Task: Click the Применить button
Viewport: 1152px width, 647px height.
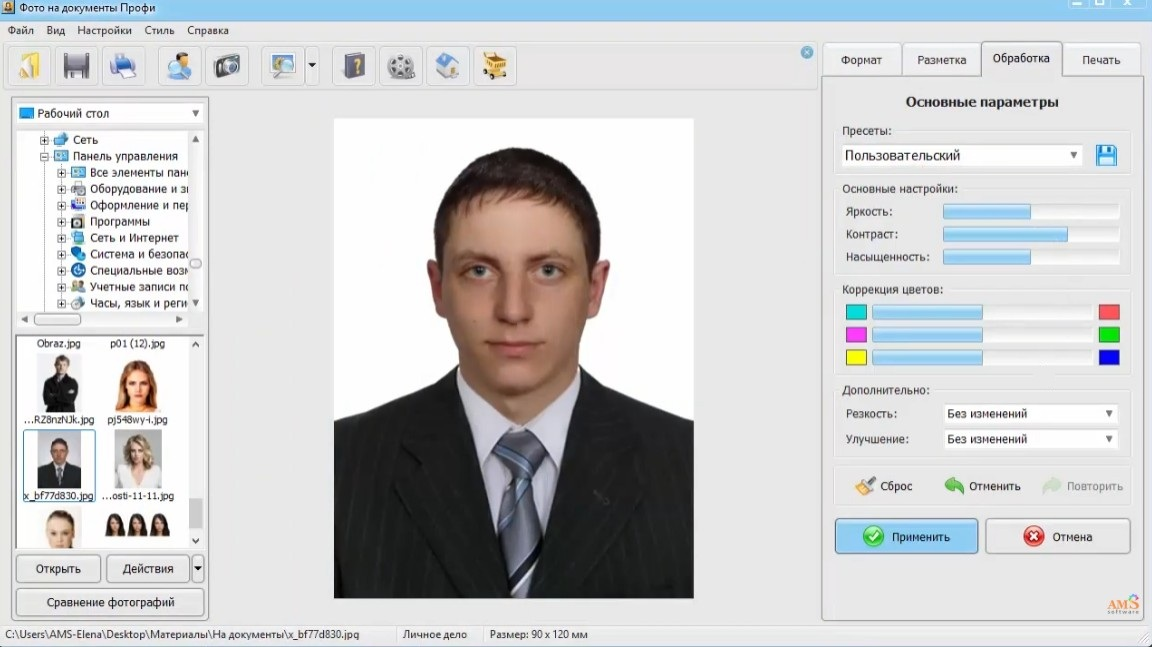Action: click(x=906, y=537)
